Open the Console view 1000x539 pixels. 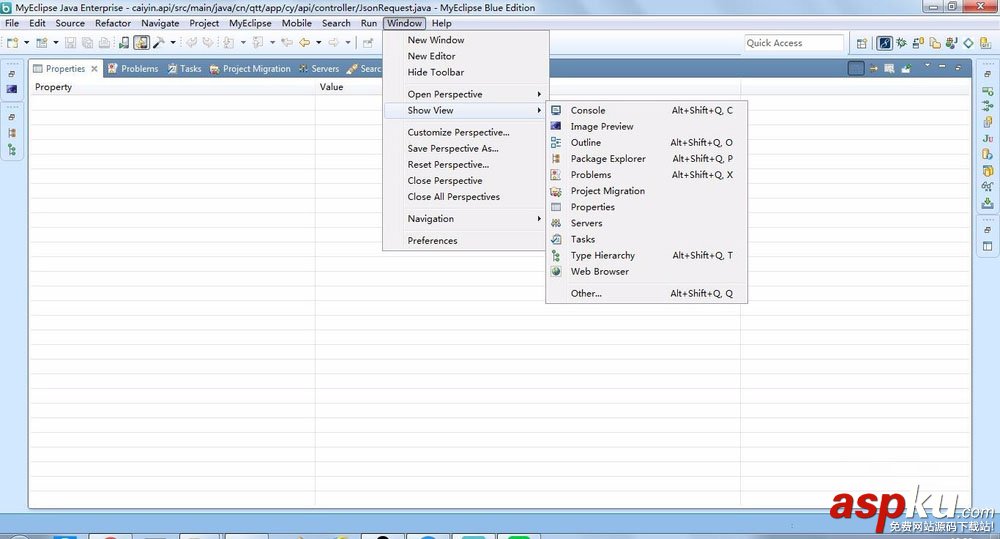645,110
